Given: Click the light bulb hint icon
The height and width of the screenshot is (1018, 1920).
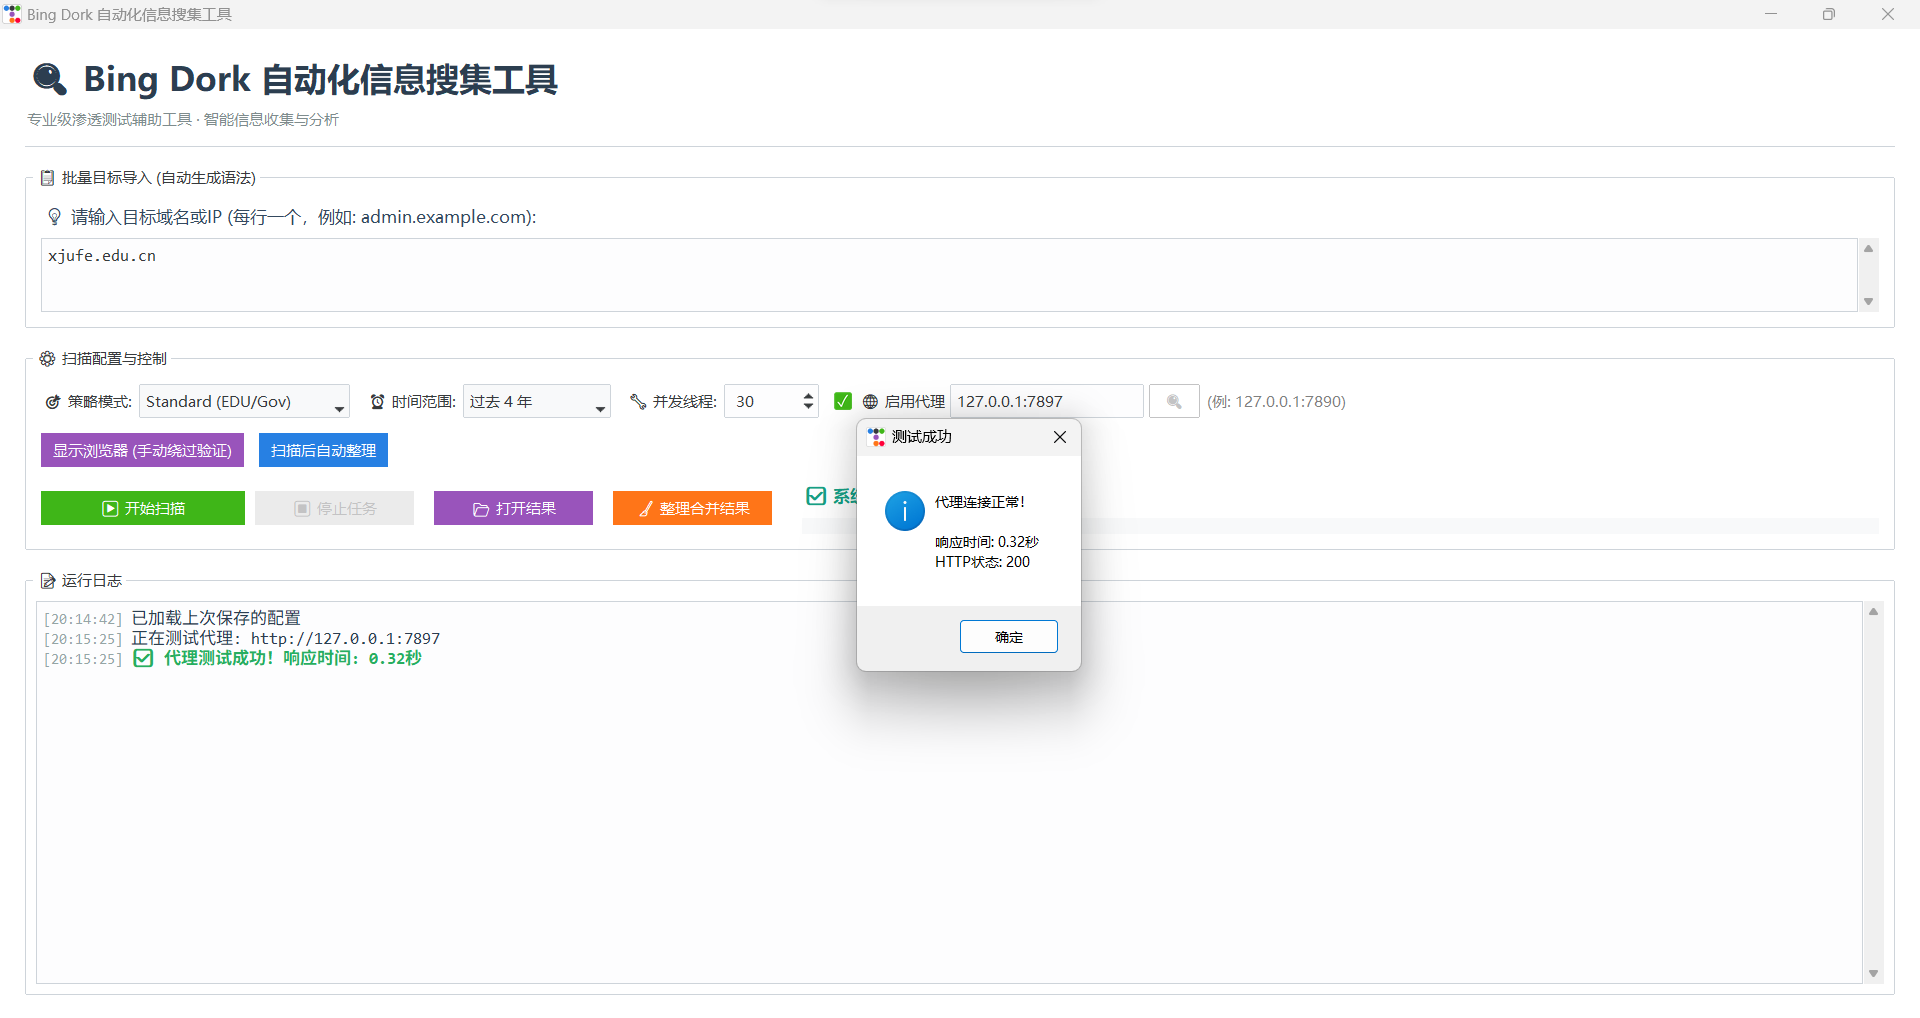Looking at the screenshot, I should click(x=55, y=217).
